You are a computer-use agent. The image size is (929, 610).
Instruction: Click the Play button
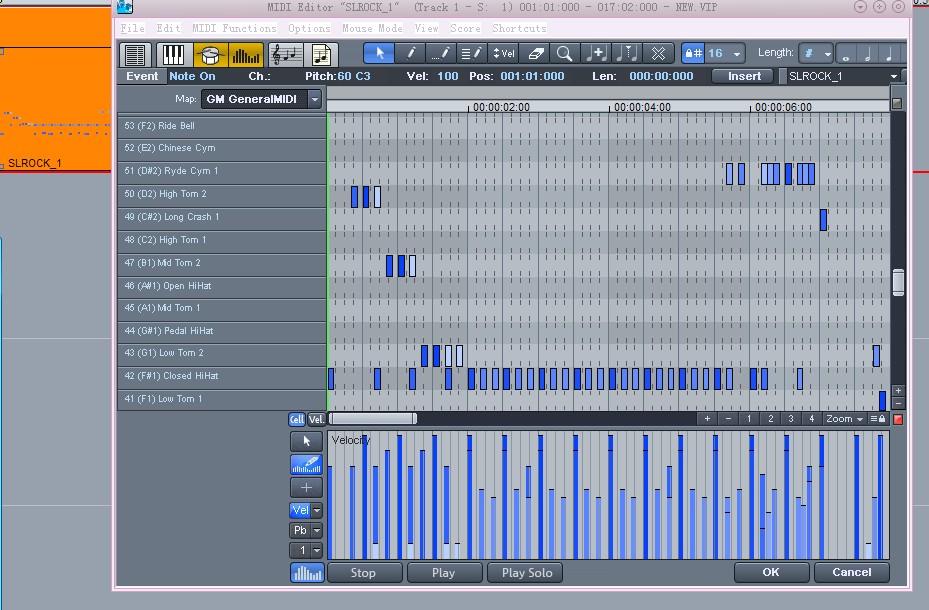pyautogui.click(x=443, y=573)
